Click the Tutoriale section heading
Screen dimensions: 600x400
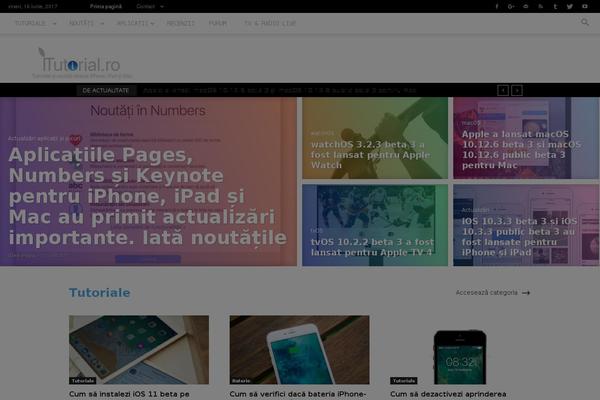(x=99, y=293)
